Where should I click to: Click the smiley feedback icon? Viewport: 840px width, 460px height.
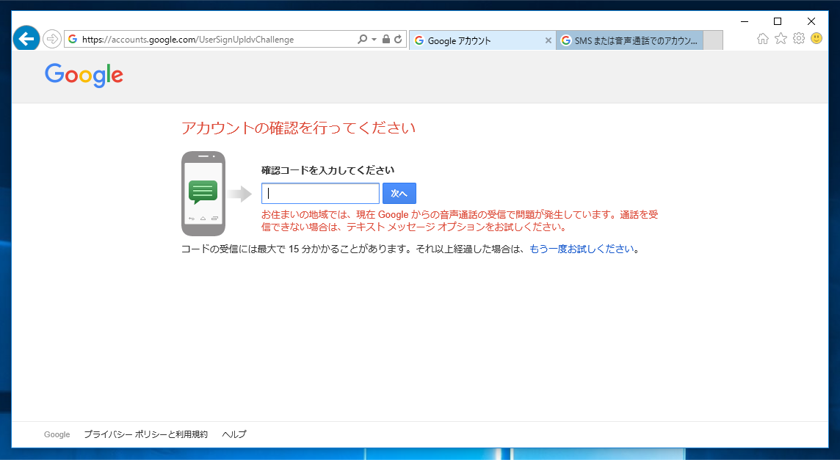816,39
